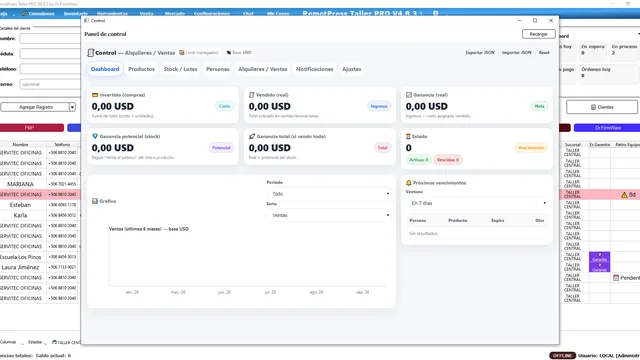The width and height of the screenshot is (640, 360).
Task: Click the Ganancia (real) chart icon
Action: tap(409, 95)
